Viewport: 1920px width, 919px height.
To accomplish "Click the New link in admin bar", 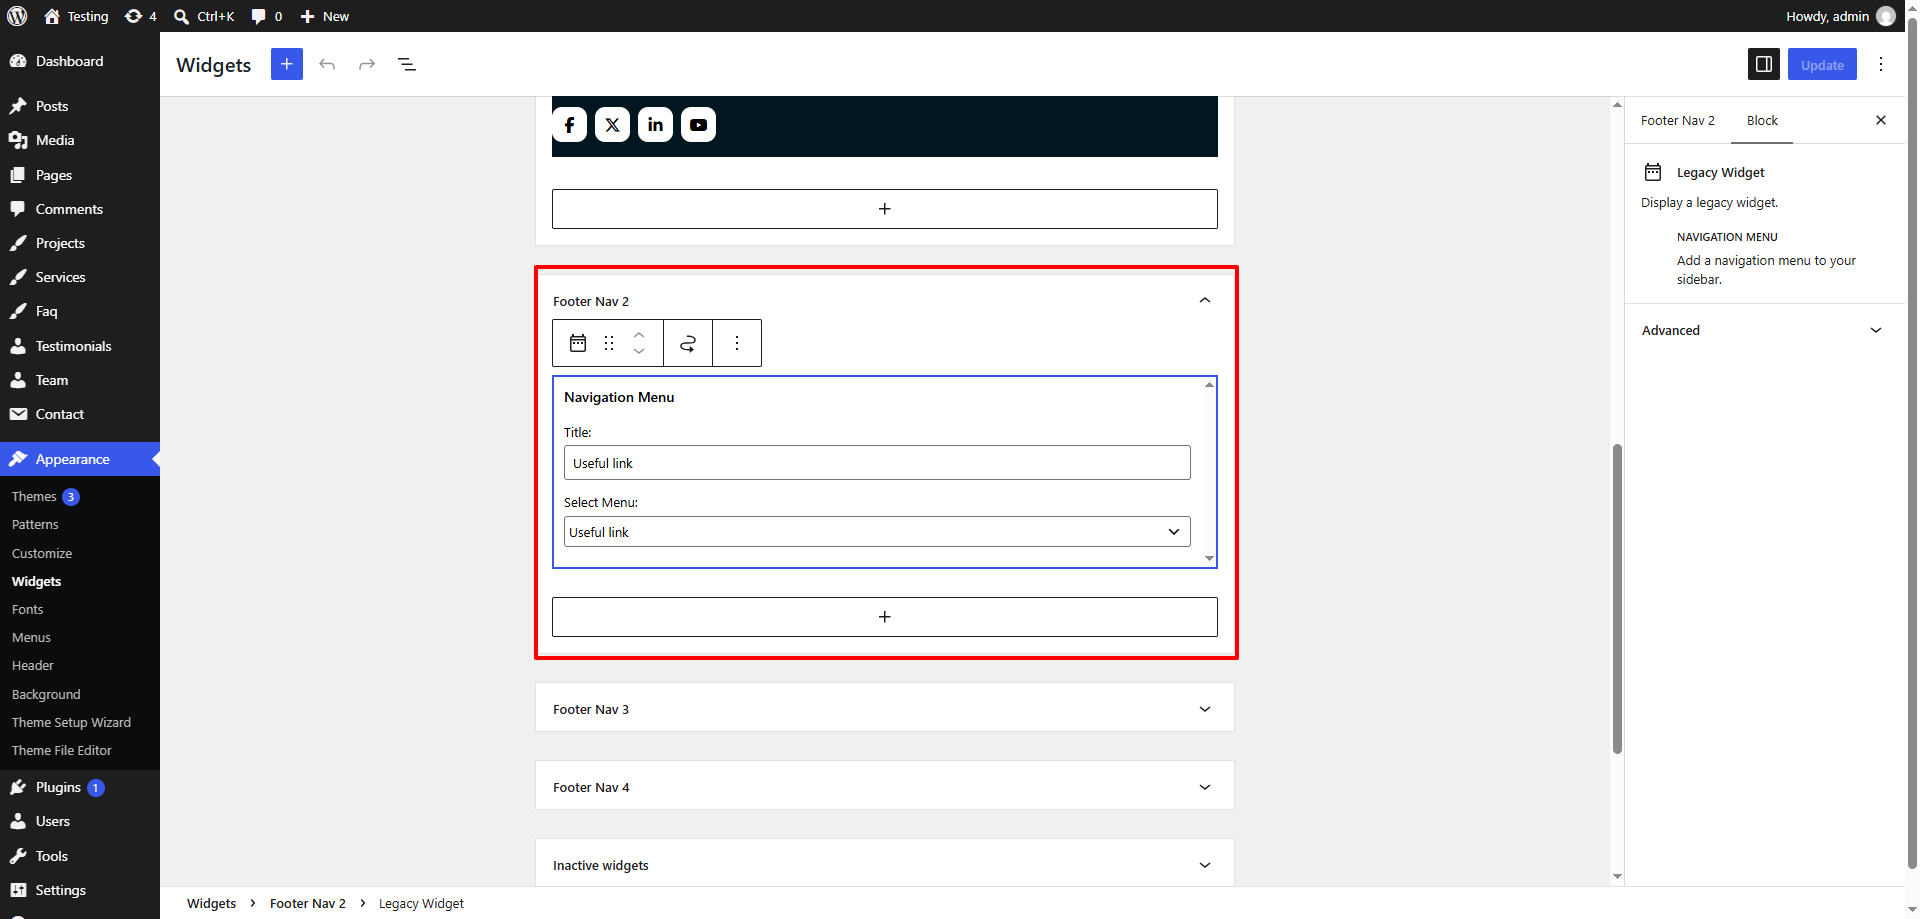I will pyautogui.click(x=325, y=16).
